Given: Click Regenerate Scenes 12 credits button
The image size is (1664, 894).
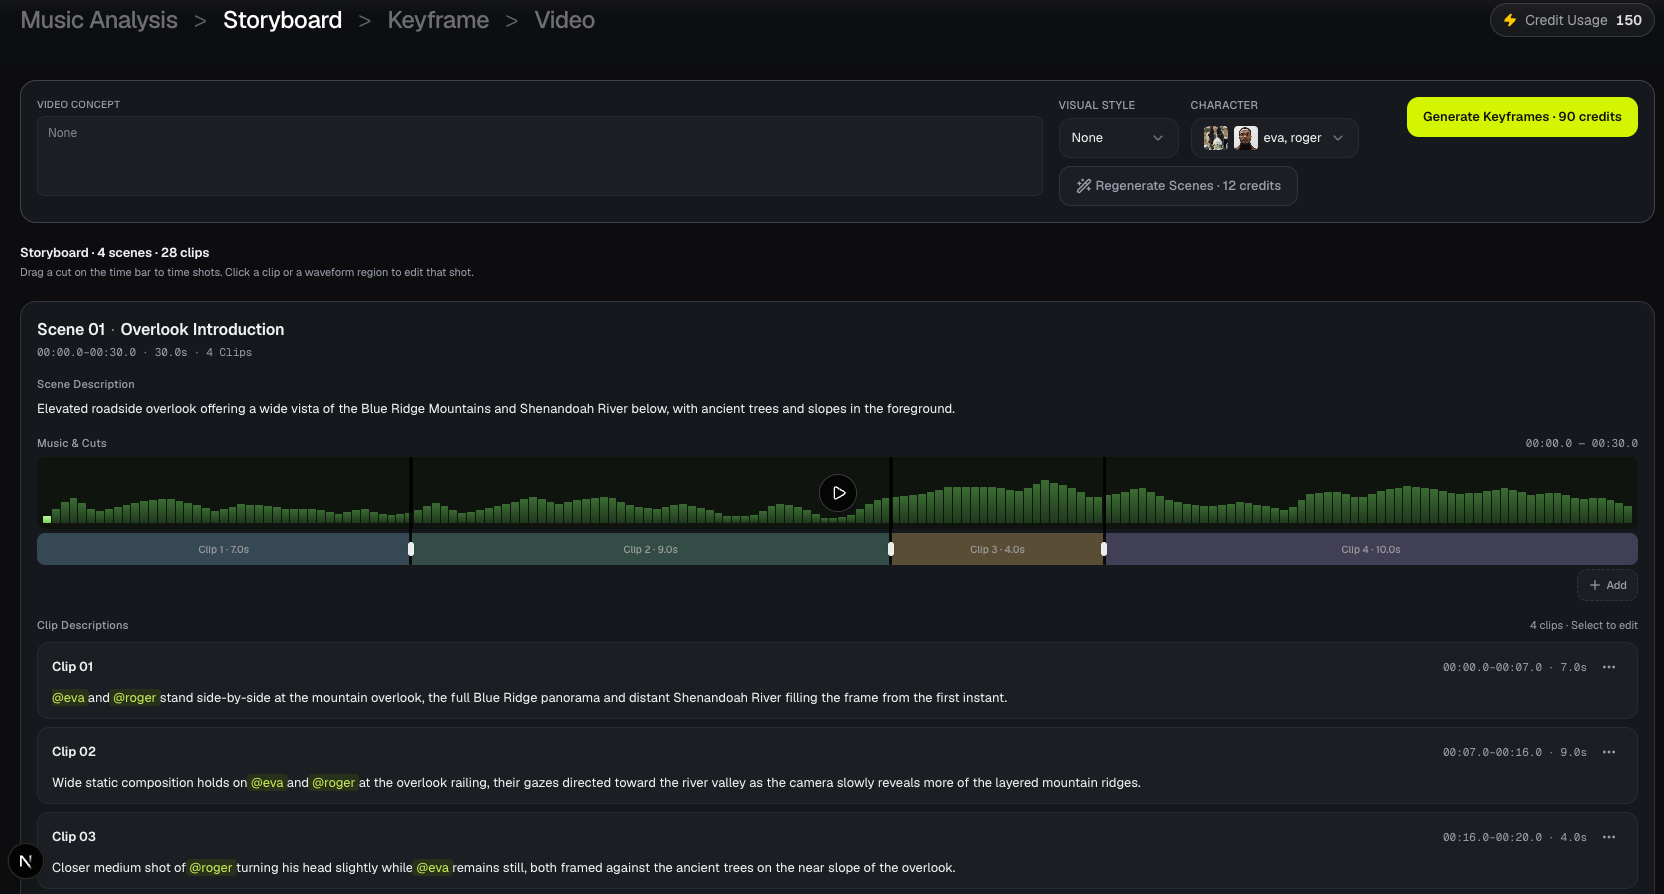Looking at the screenshot, I should click(1178, 186).
